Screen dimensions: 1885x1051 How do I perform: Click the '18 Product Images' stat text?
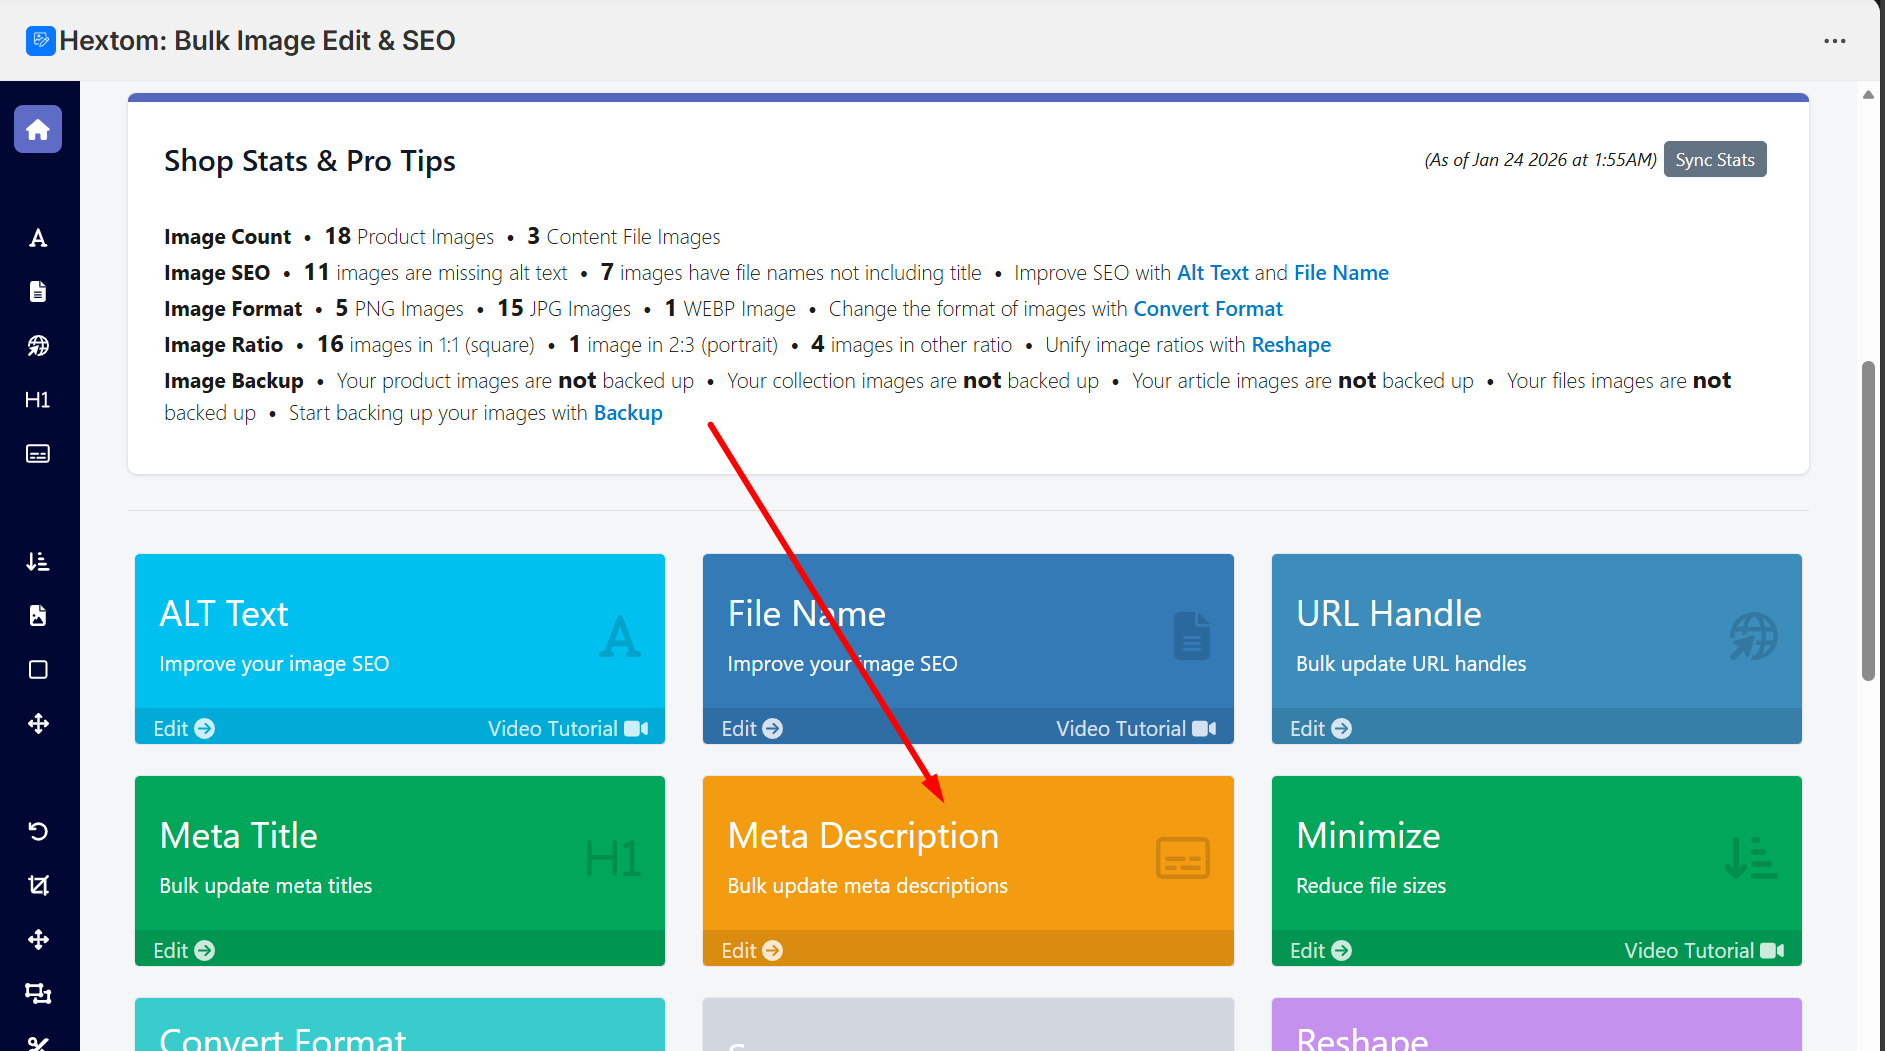[x=409, y=237]
